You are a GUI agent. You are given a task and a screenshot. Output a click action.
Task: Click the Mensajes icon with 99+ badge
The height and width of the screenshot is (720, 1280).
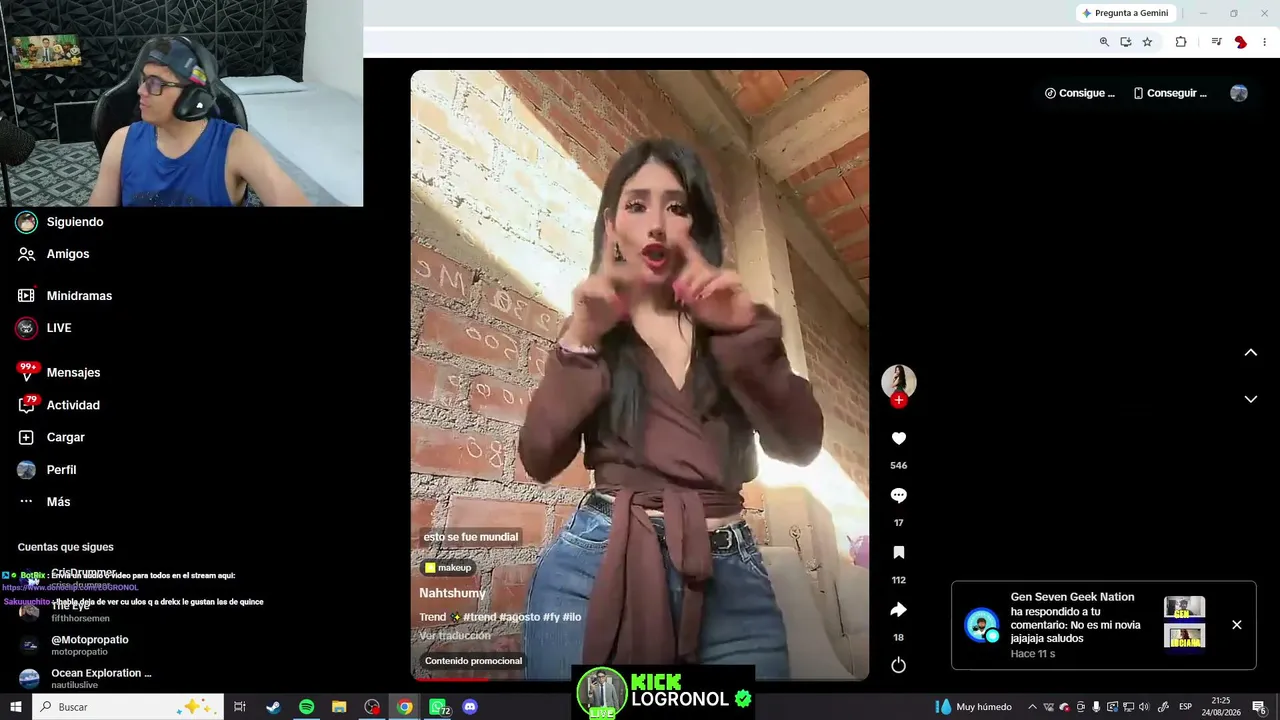[27, 372]
